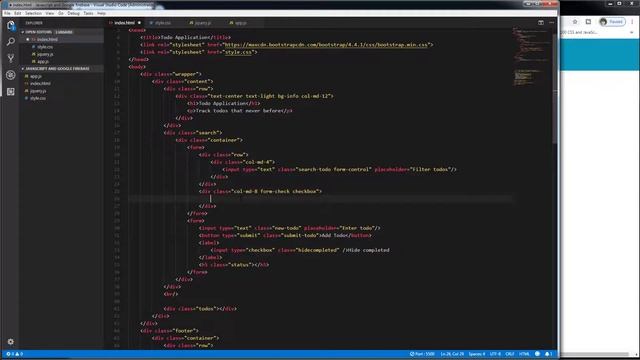Click the feedback smiley in status bar
This screenshot has width=640, height=360.
[x=537, y=354]
